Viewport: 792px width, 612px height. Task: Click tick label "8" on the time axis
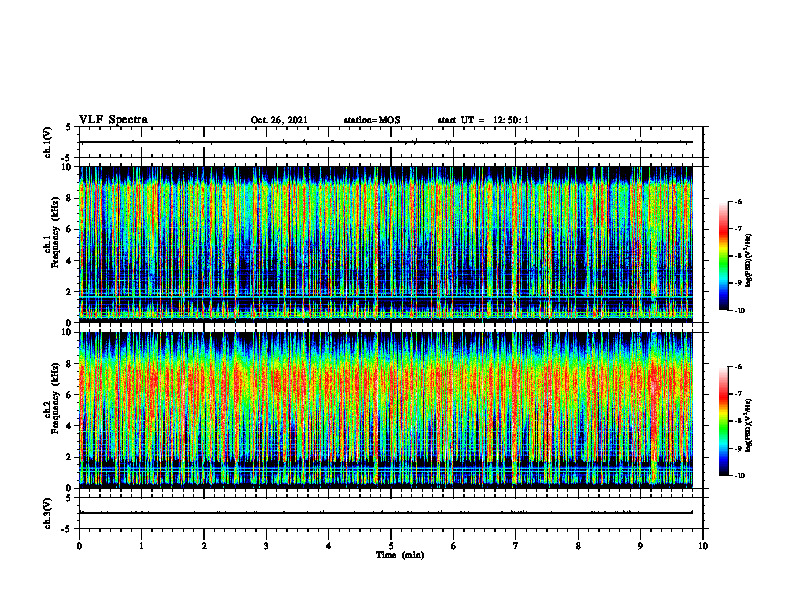578,546
